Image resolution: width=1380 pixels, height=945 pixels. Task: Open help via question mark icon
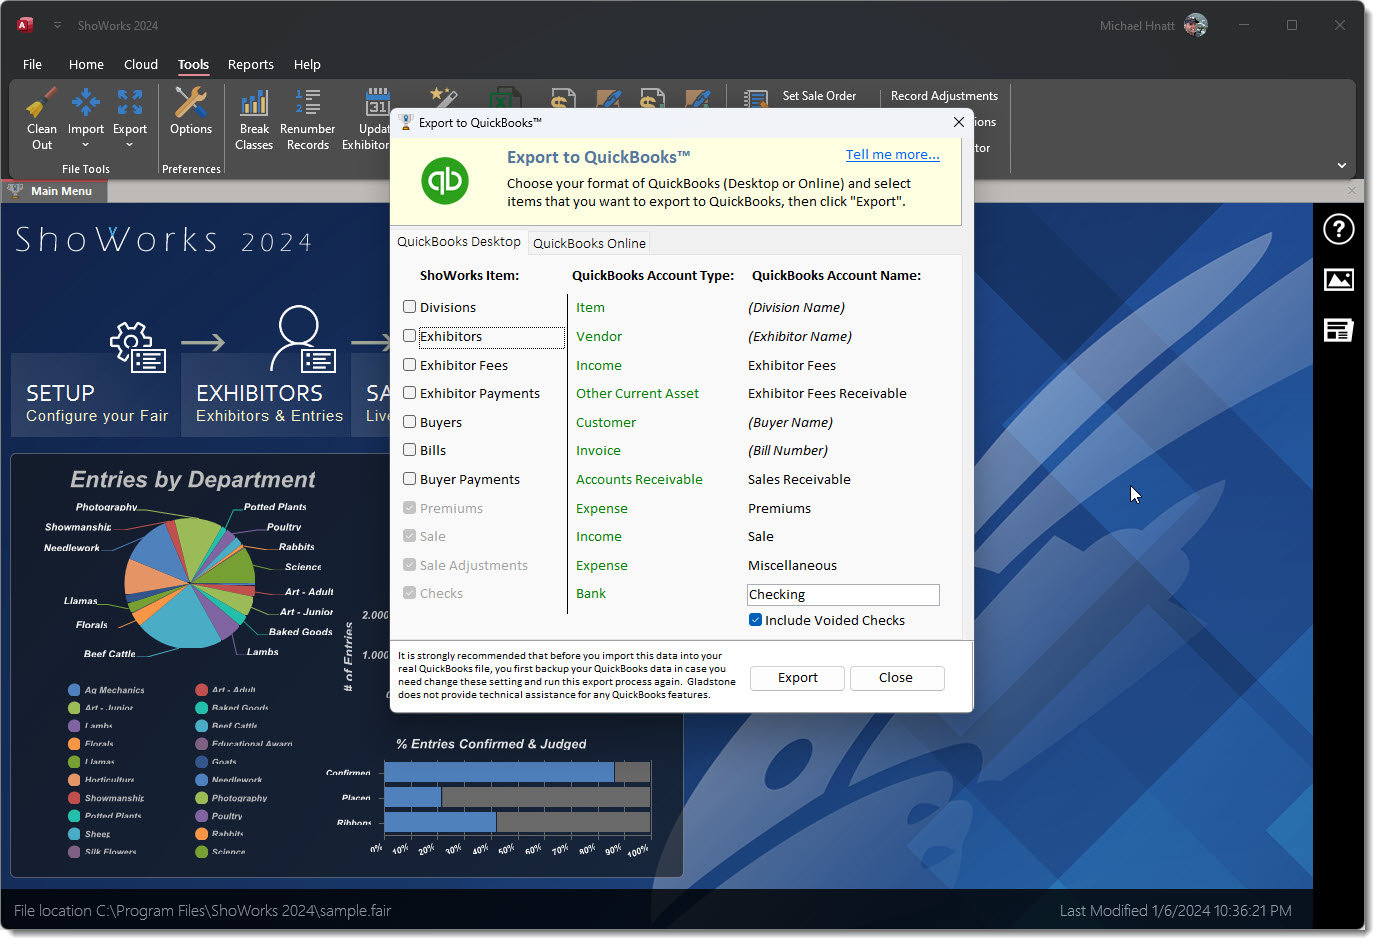tap(1338, 230)
